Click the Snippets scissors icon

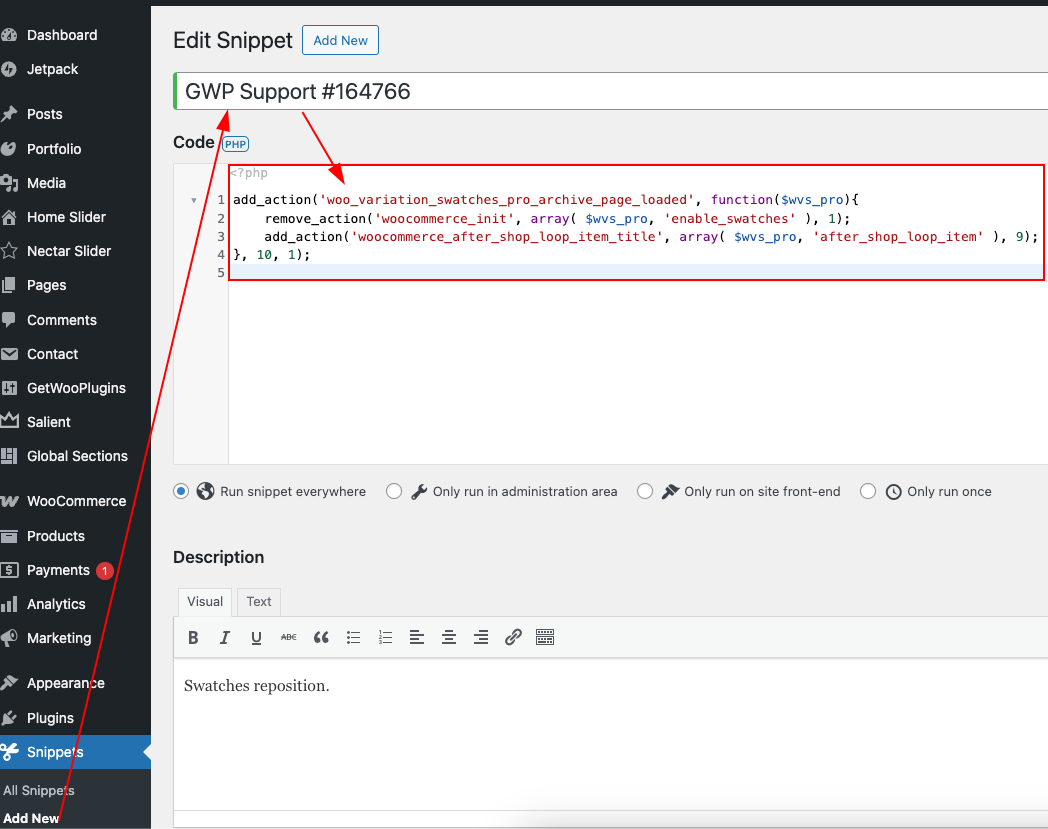coord(9,752)
